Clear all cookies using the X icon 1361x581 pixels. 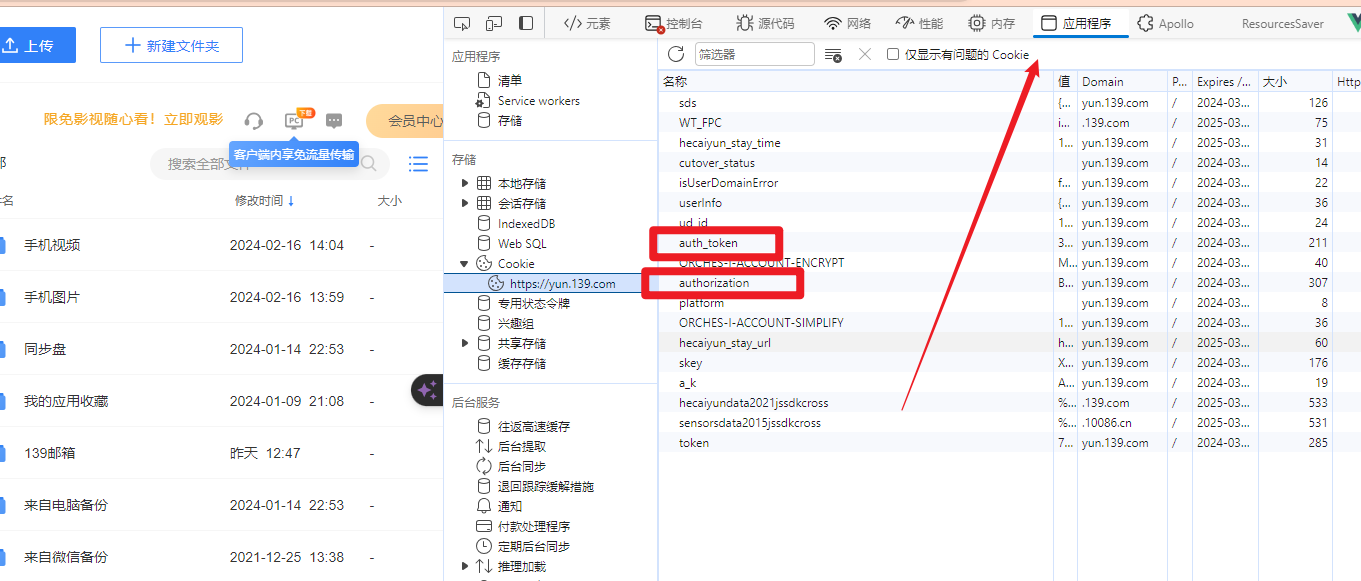[x=864, y=53]
